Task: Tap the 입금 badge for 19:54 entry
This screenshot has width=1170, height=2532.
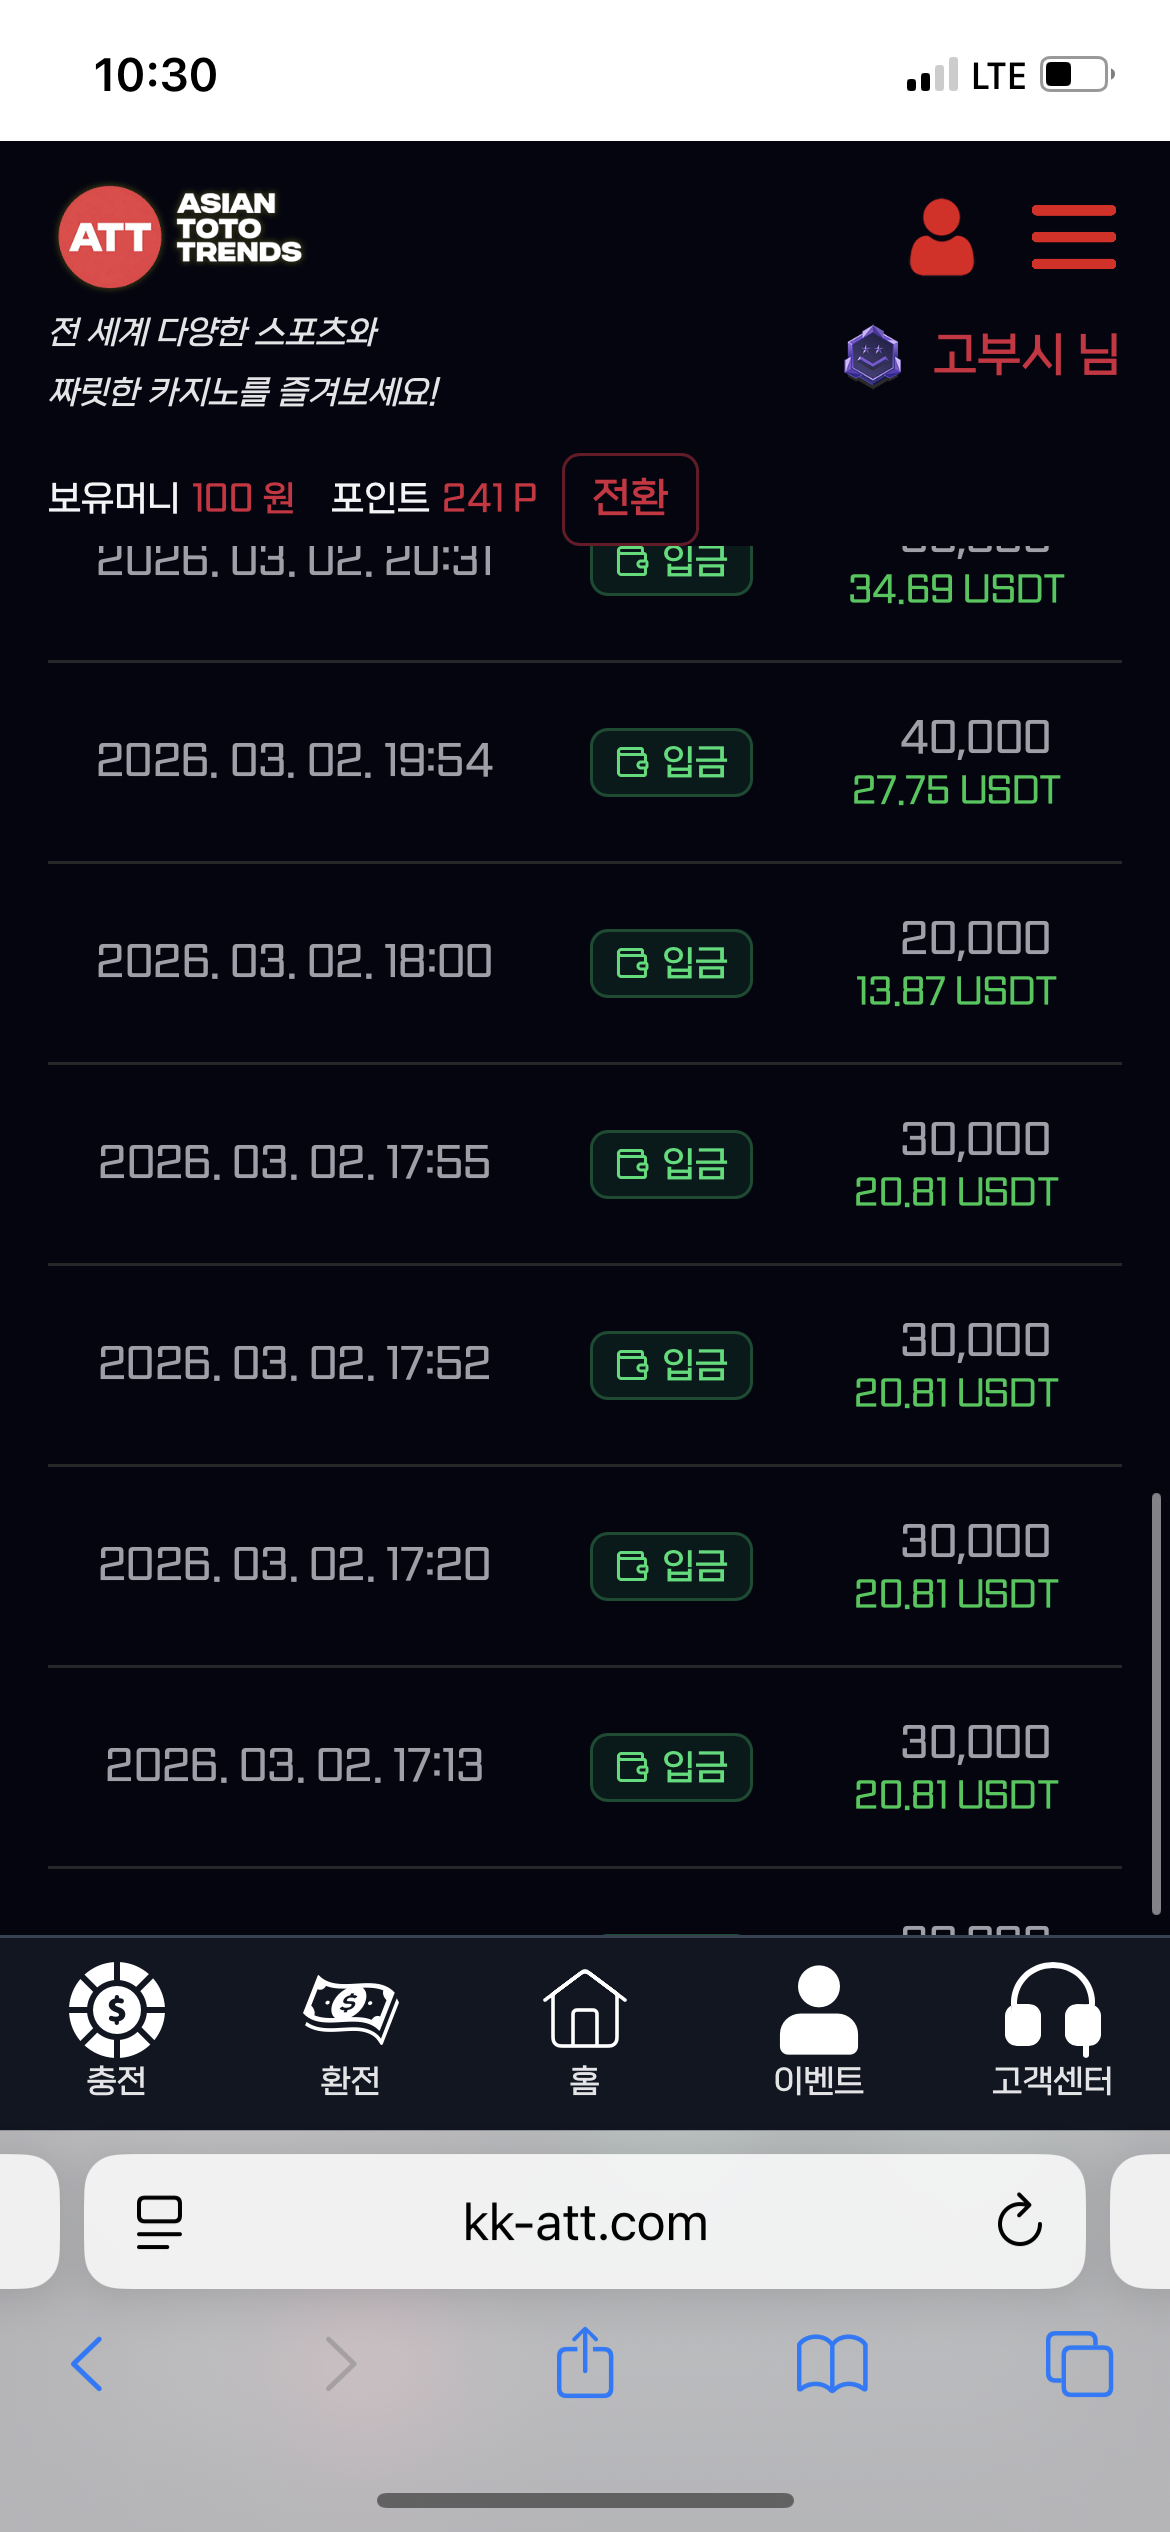Action: [671, 762]
